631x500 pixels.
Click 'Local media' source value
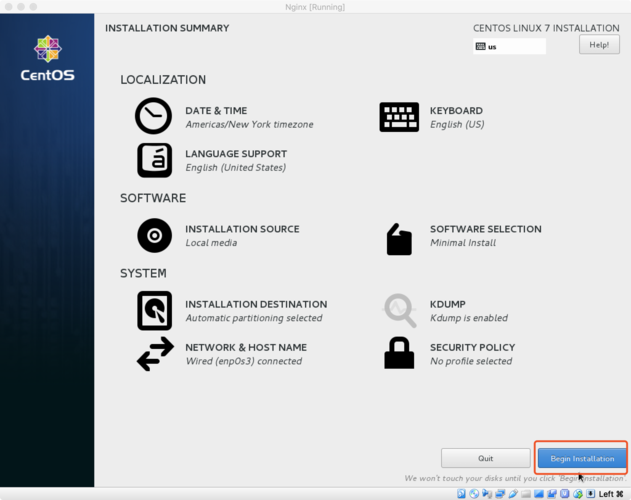pyautogui.click(x=211, y=243)
